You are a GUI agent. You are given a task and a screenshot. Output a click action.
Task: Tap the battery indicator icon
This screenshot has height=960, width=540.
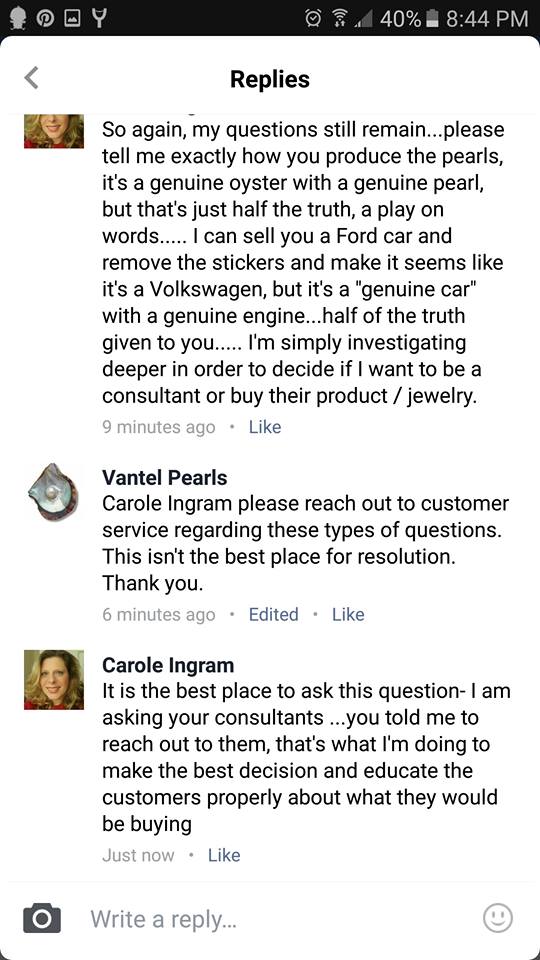pos(433,18)
